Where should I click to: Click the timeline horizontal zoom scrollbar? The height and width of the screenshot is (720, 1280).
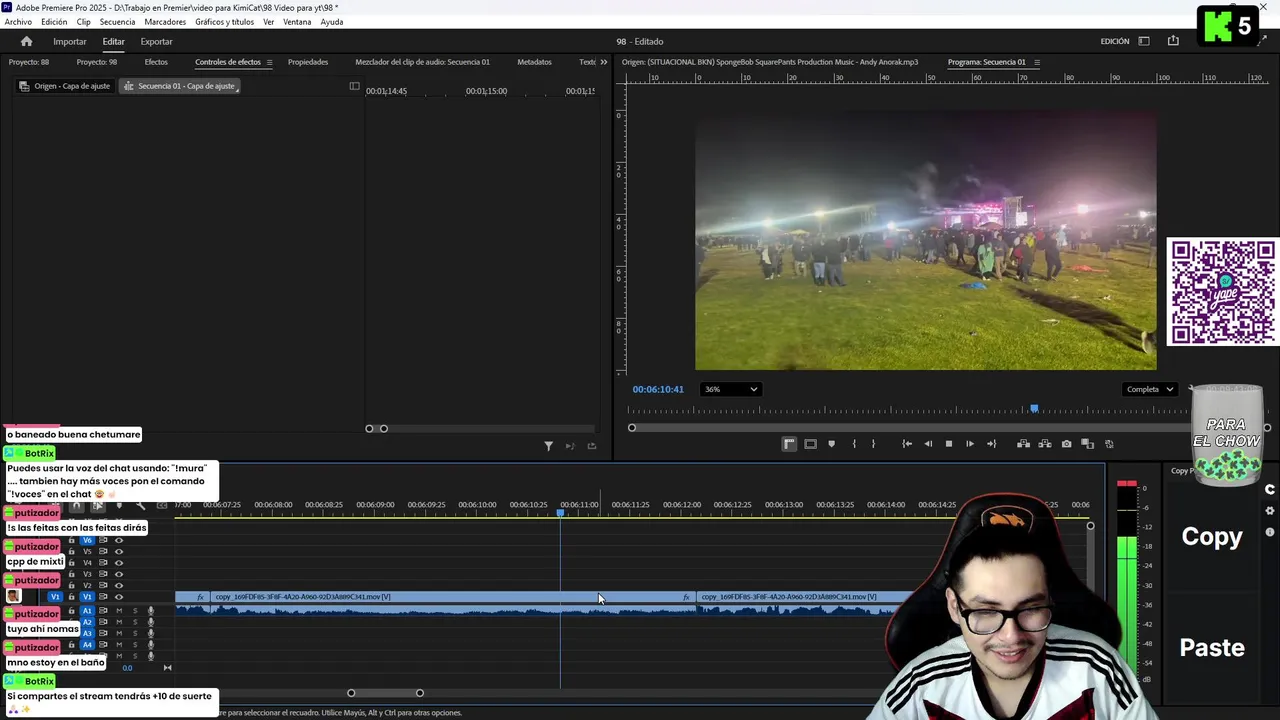[385, 693]
